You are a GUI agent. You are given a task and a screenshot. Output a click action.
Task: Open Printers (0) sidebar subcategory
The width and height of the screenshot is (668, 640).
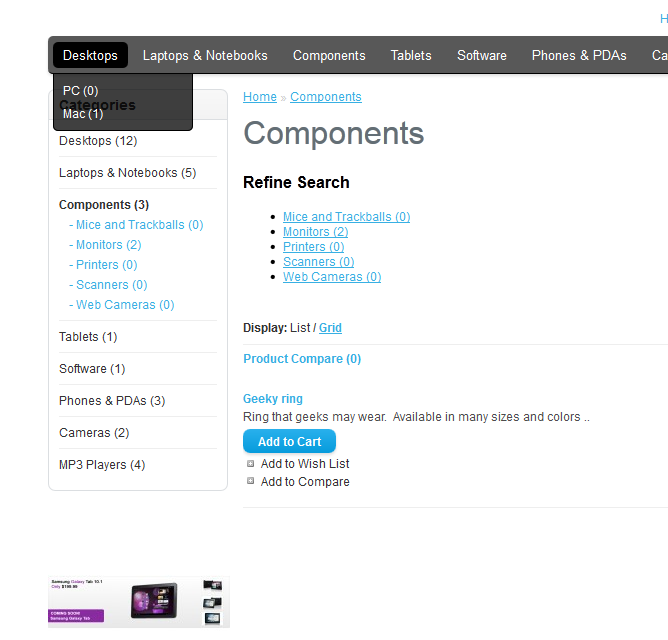tap(106, 265)
